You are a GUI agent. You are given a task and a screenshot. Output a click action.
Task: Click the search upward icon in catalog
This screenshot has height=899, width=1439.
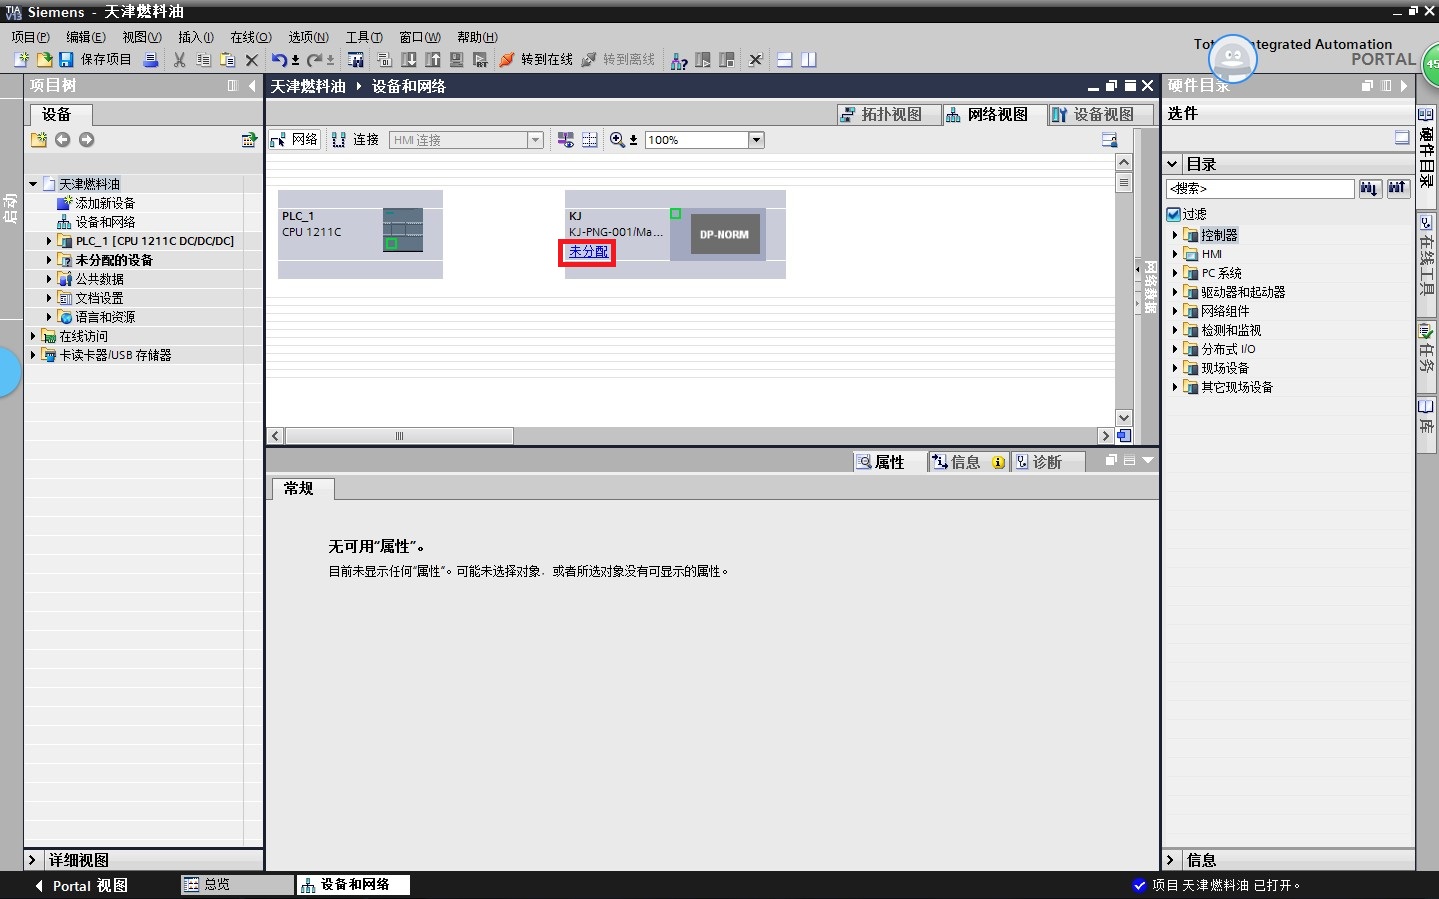point(1397,188)
